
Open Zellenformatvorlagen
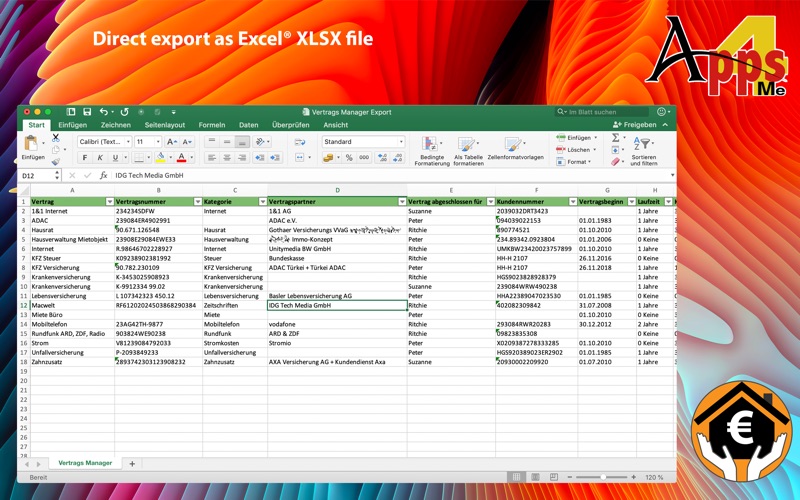[515, 148]
